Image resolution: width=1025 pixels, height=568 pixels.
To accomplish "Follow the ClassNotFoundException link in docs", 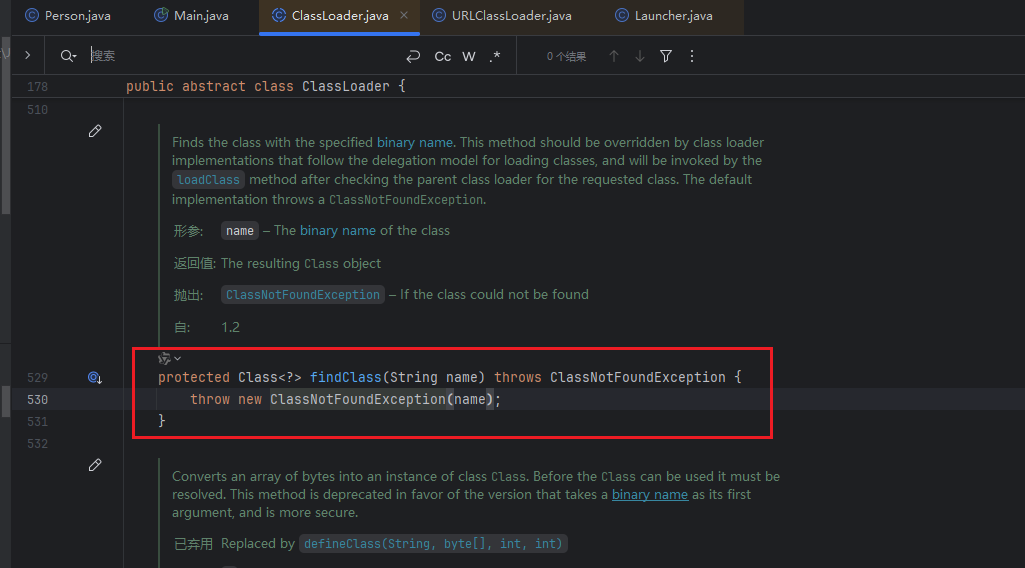I will coord(303,295).
